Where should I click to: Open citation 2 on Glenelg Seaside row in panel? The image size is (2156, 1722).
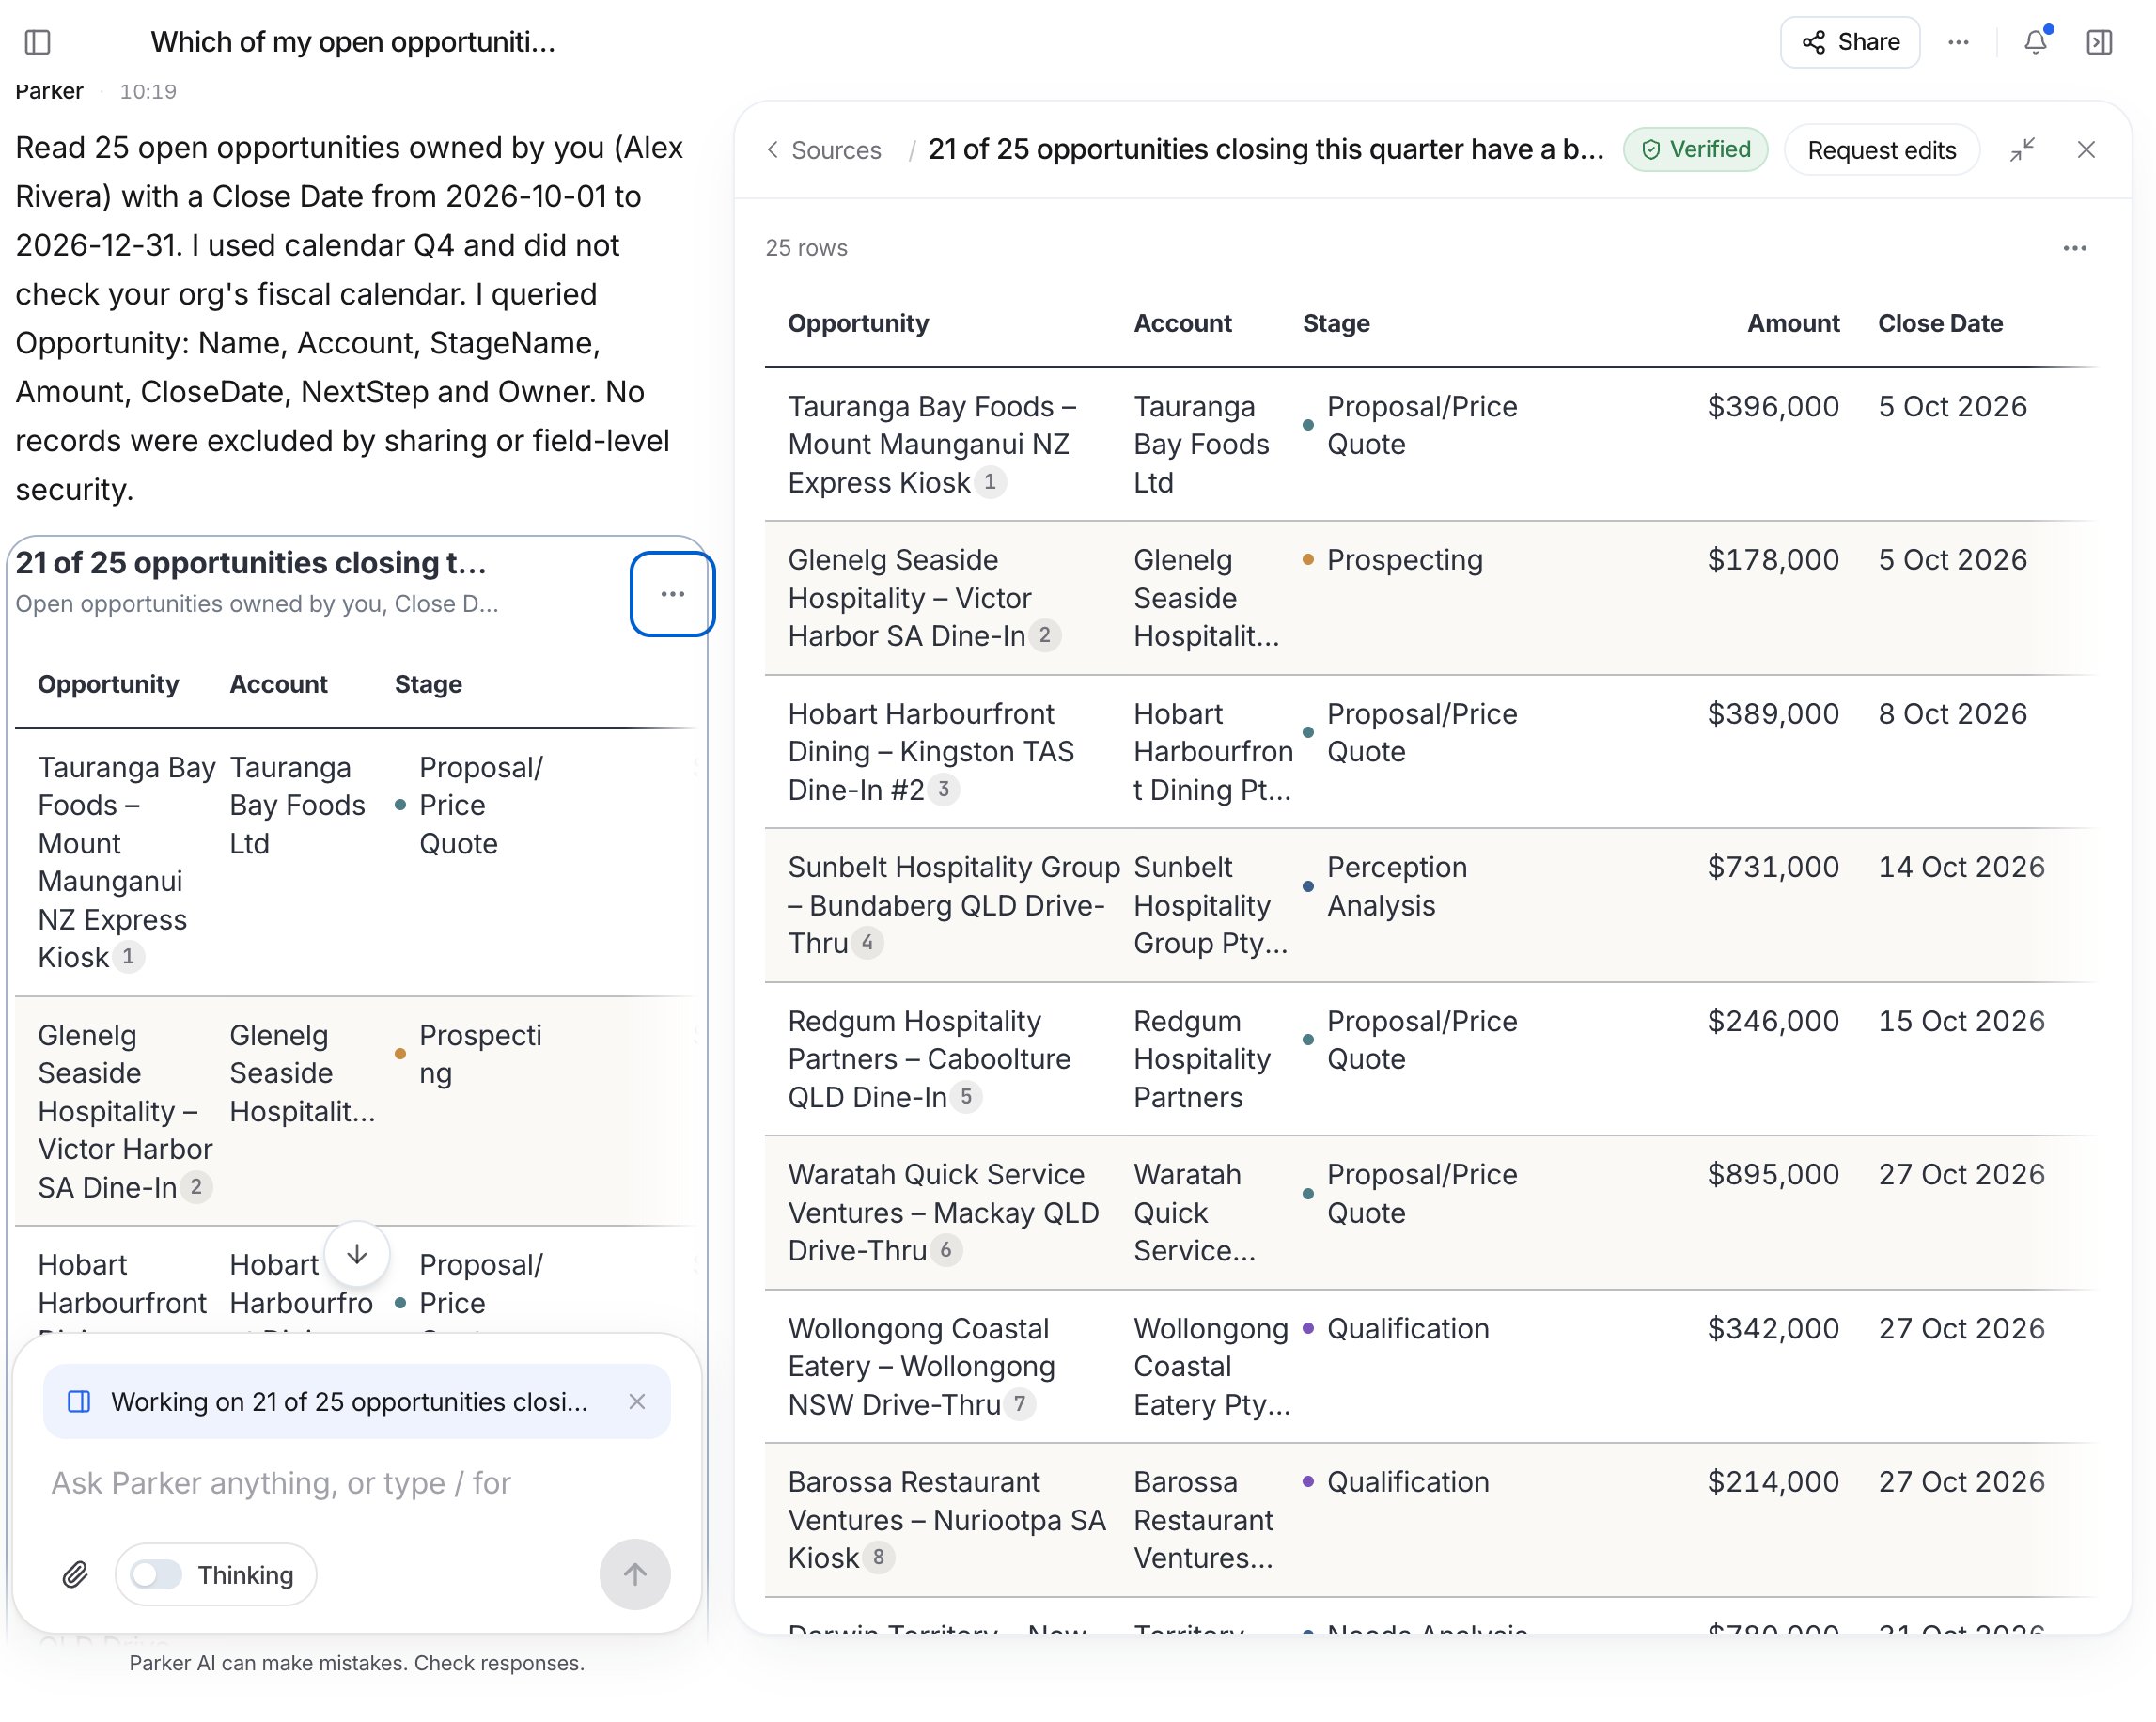click(x=1045, y=636)
